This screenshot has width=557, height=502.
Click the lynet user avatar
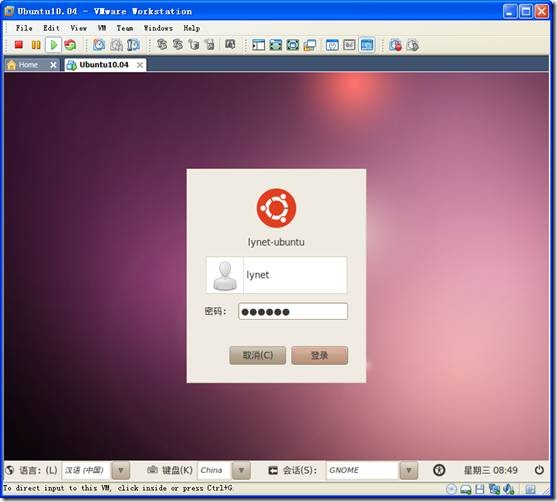[x=225, y=275]
